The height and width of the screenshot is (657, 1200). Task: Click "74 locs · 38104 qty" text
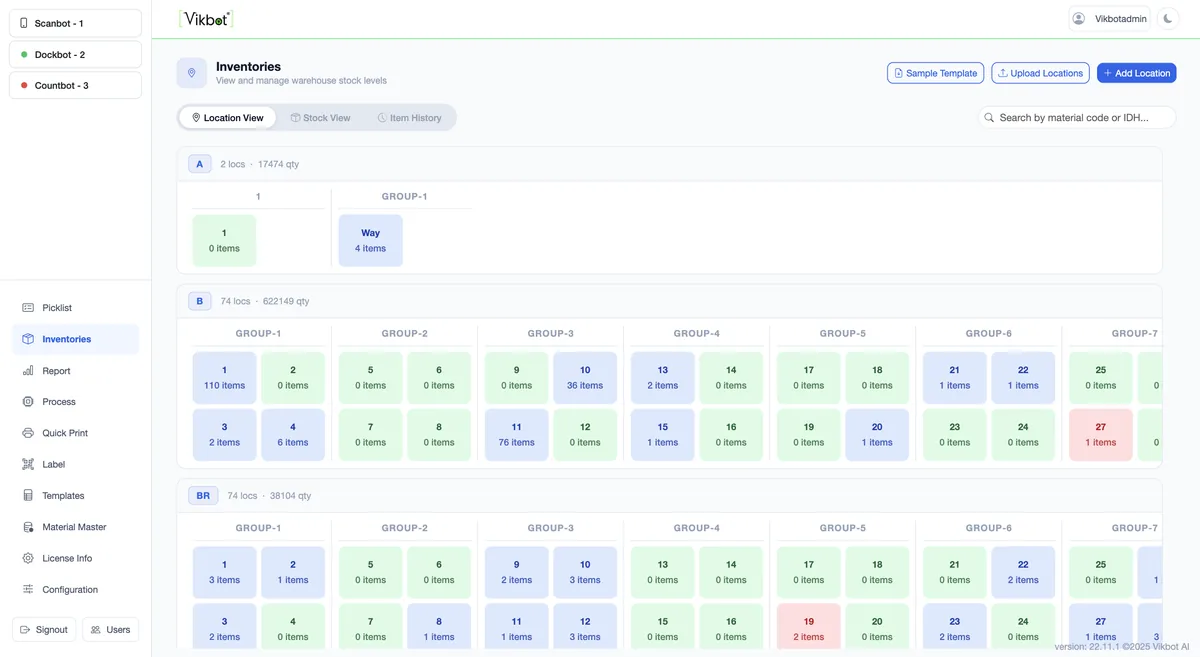click(x=269, y=495)
